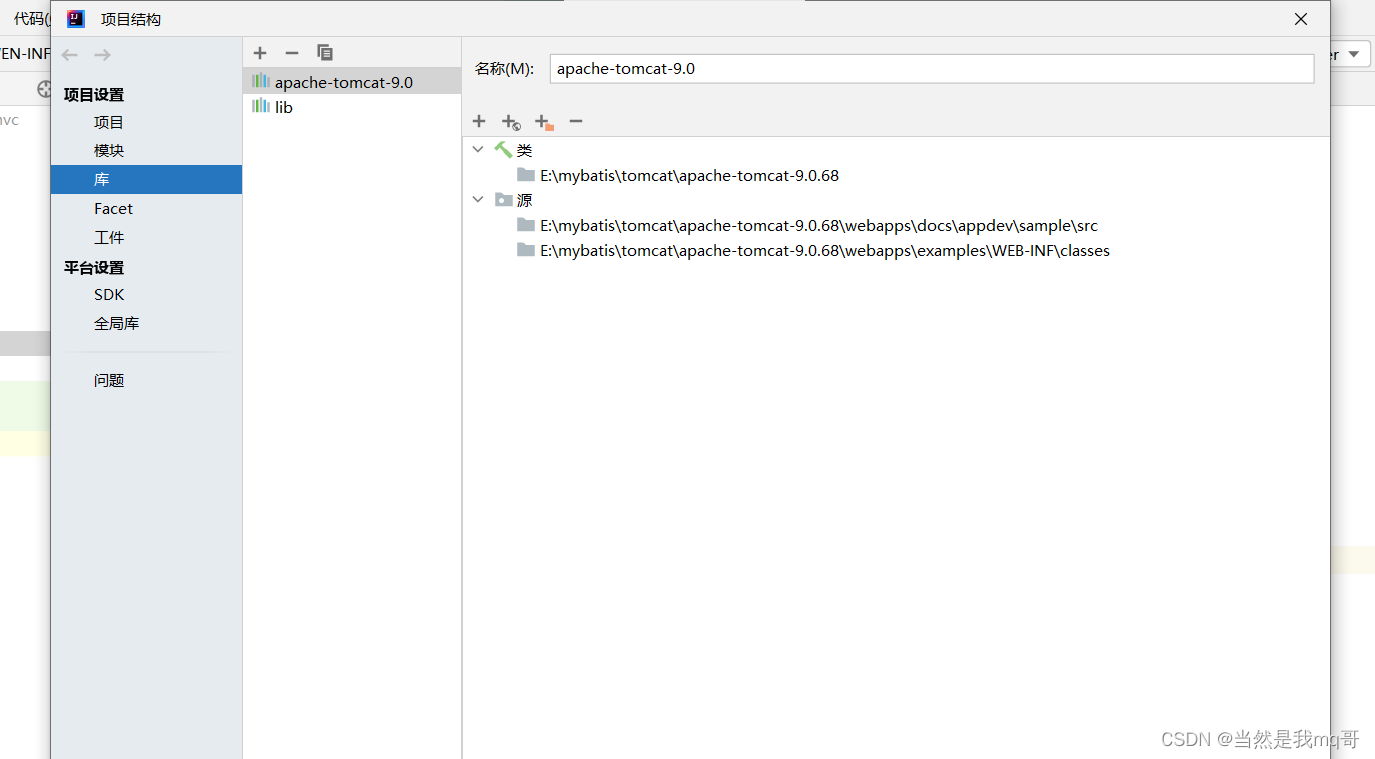The height and width of the screenshot is (759, 1375).
Task: Select the apache-tomcat-9.0 library icon
Action: pyautogui.click(x=261, y=81)
